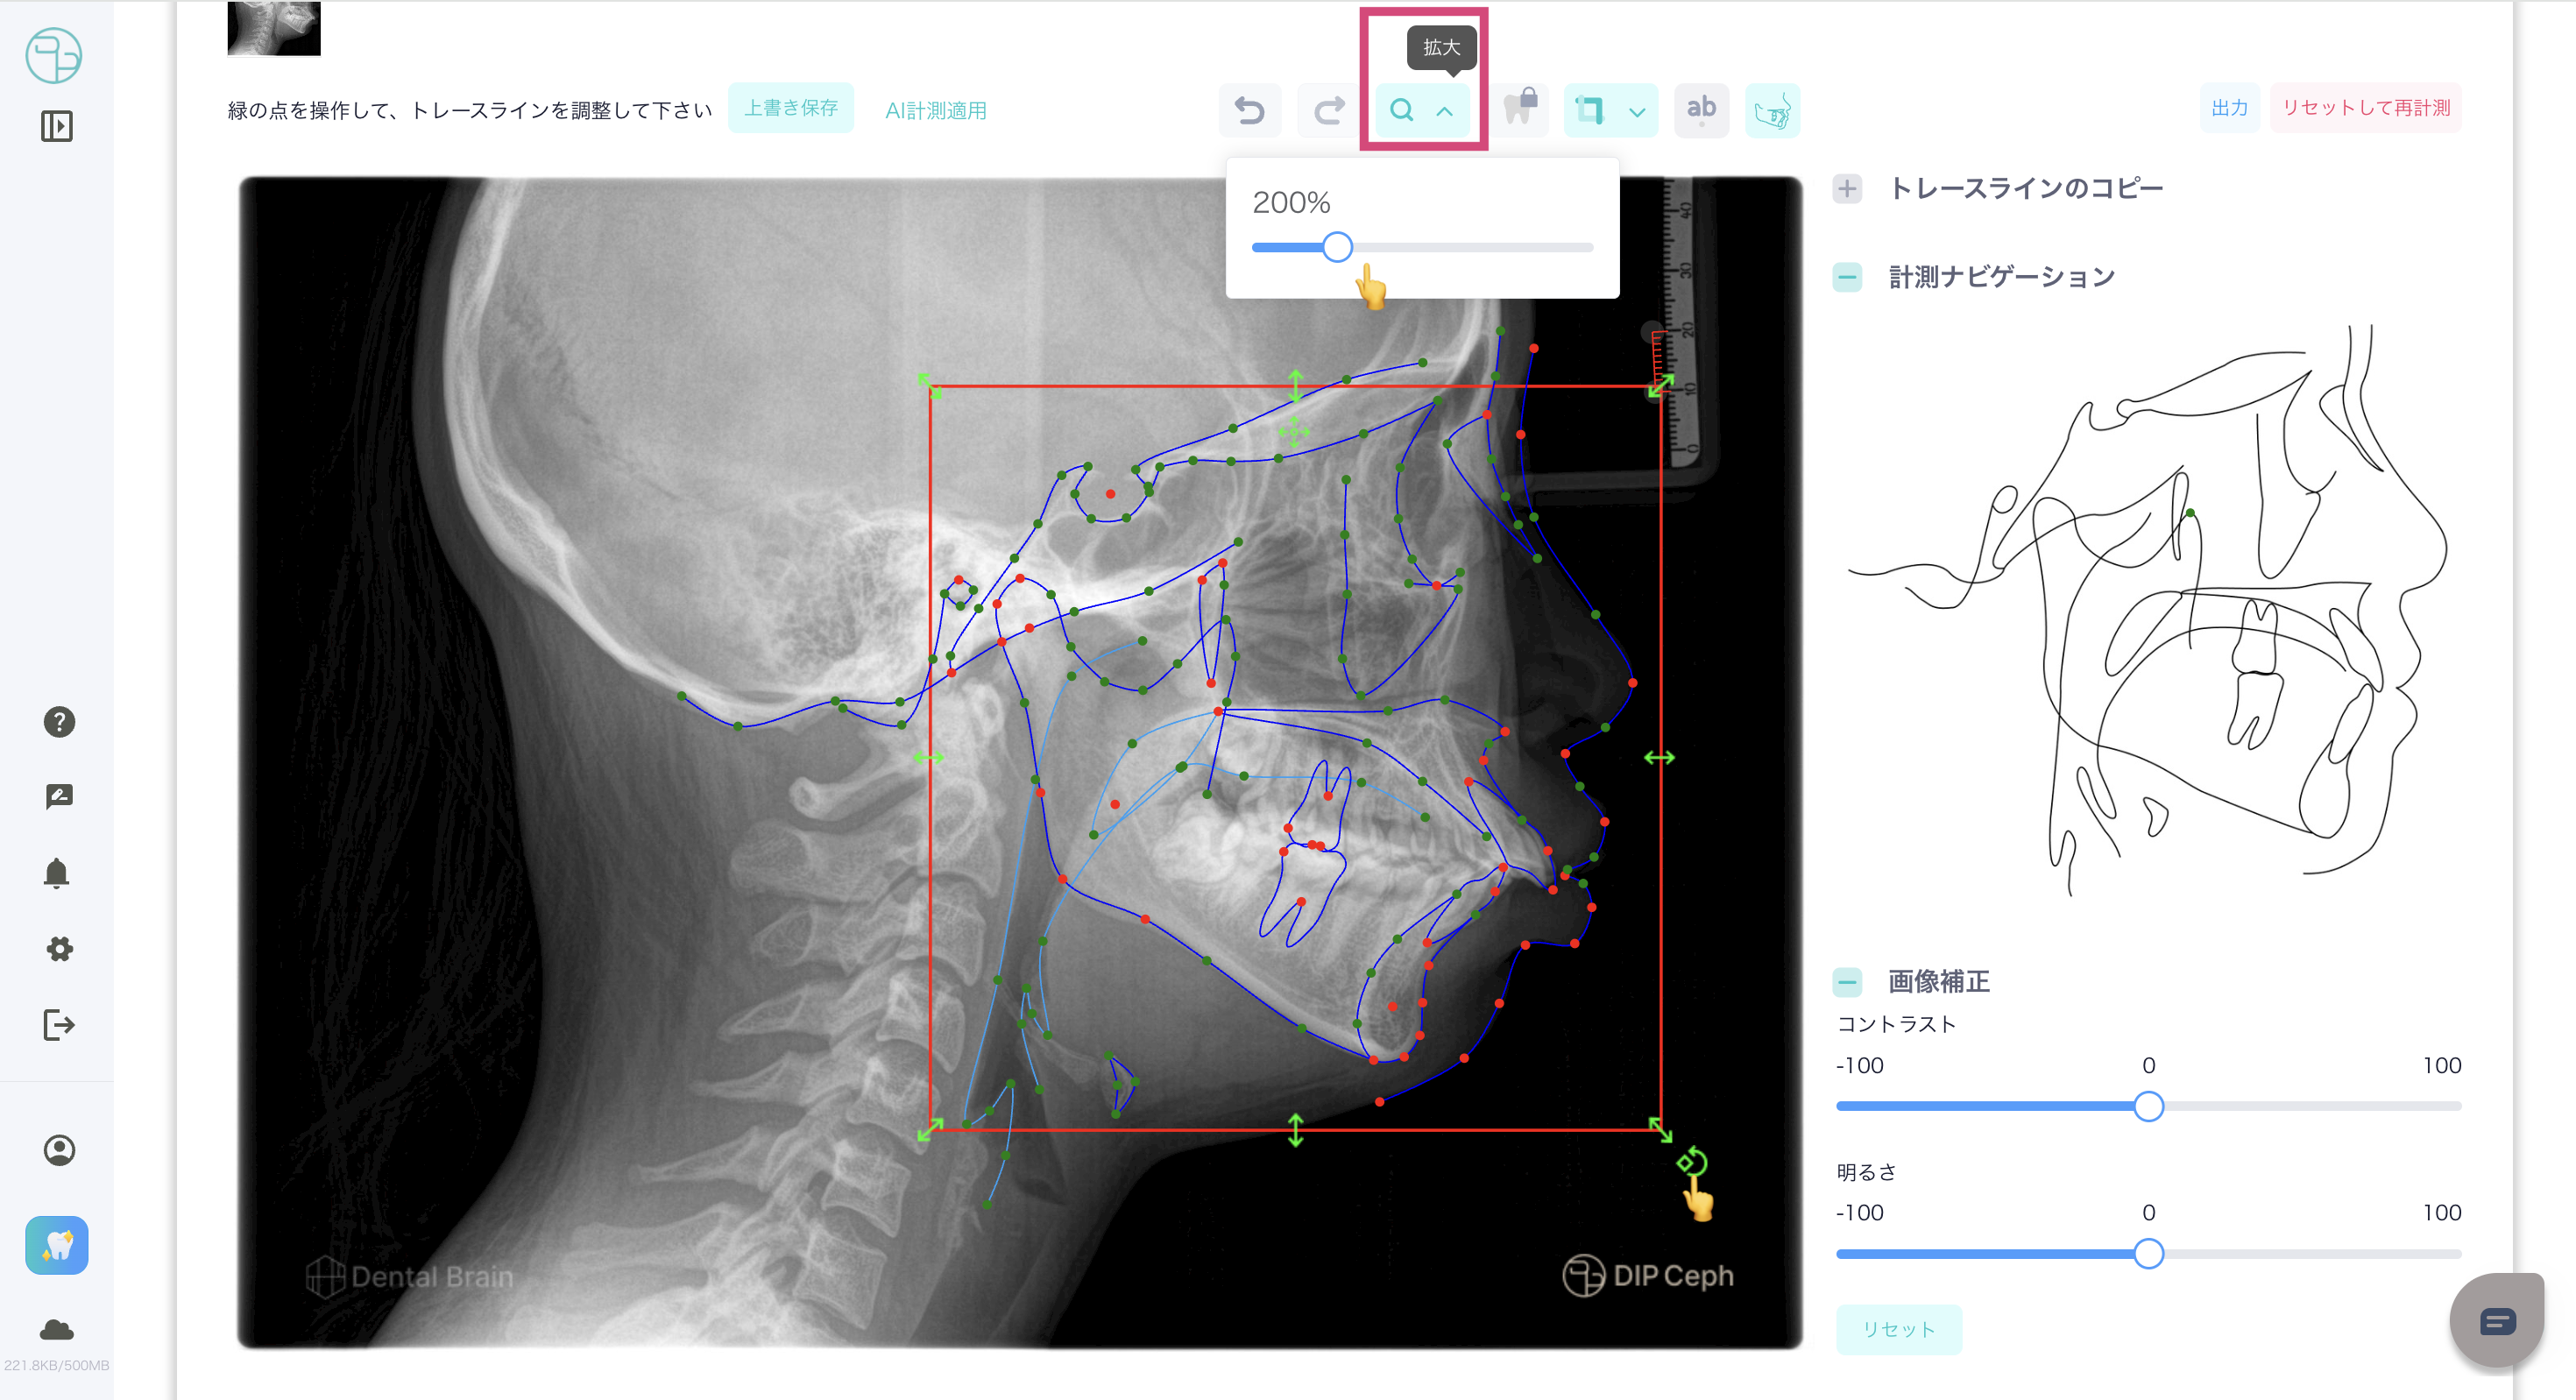Expand トレースラインのコピー section
The height and width of the screenshot is (1400, 2576).
1847,188
